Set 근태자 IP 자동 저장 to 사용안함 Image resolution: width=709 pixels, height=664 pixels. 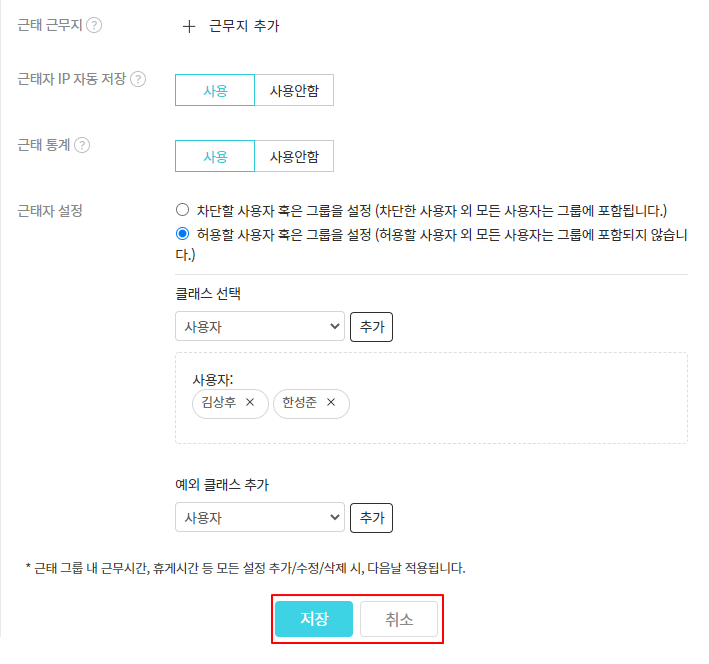pos(294,91)
